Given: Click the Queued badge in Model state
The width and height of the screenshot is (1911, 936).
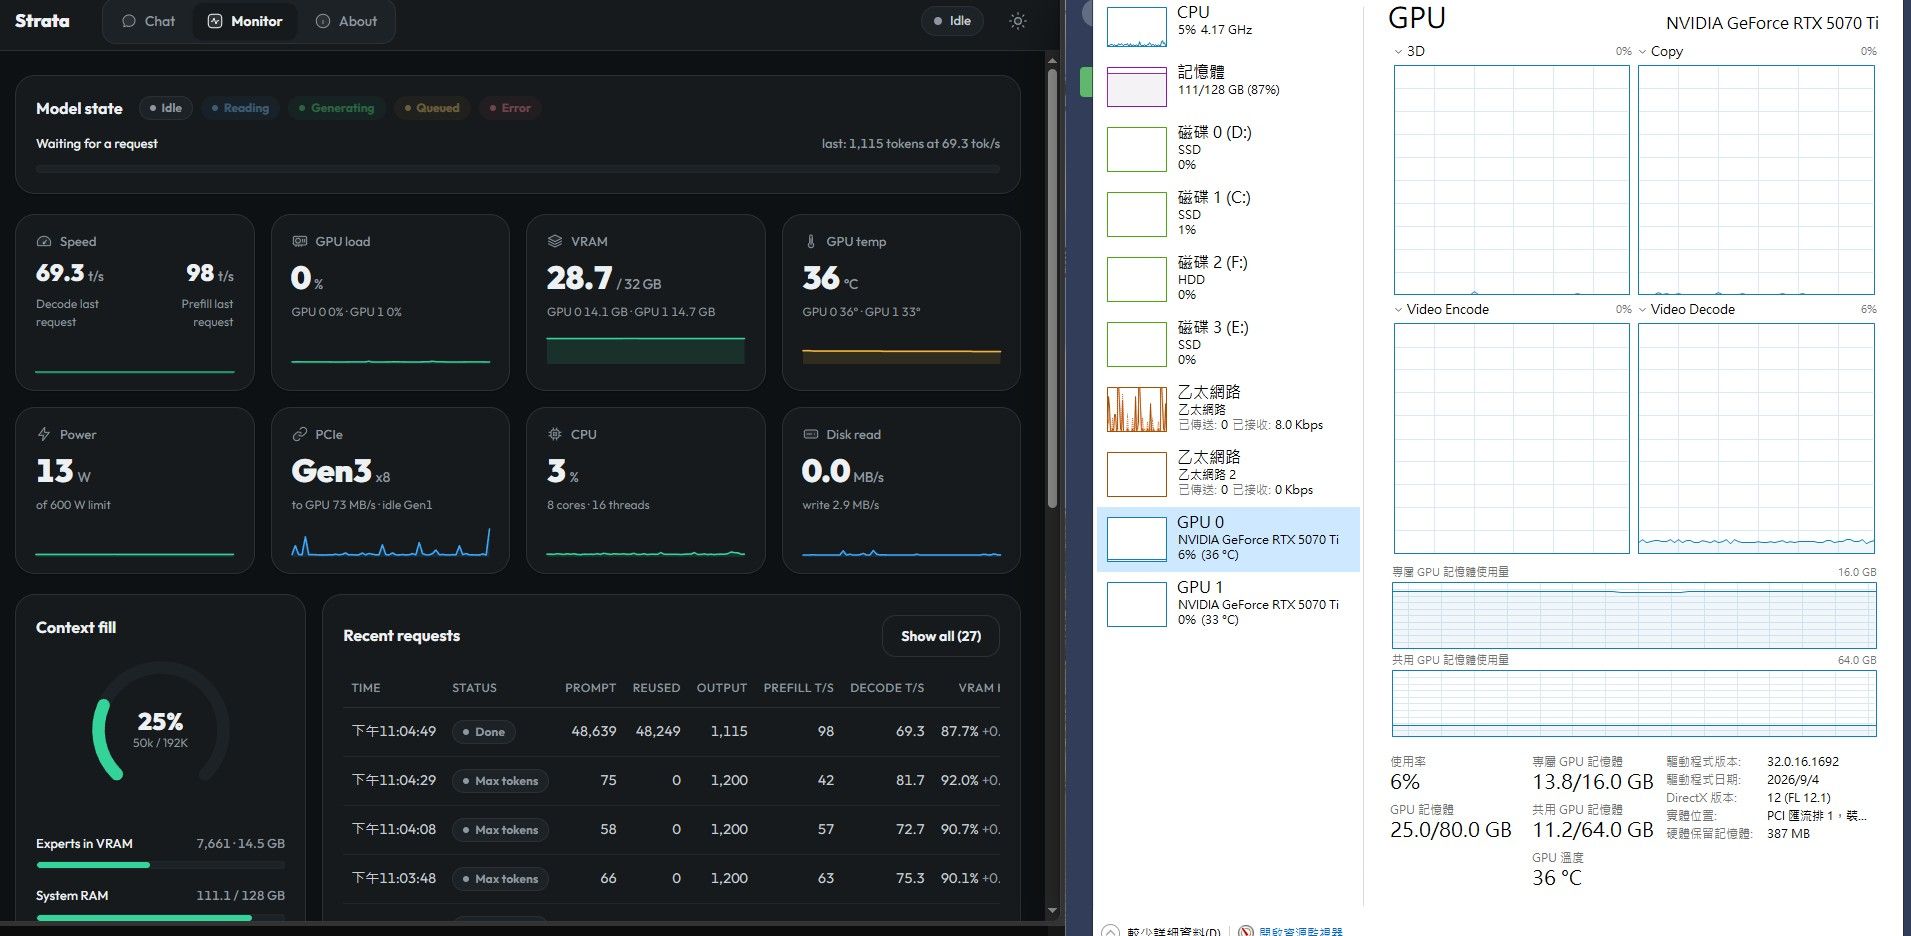Looking at the screenshot, I should (x=431, y=108).
